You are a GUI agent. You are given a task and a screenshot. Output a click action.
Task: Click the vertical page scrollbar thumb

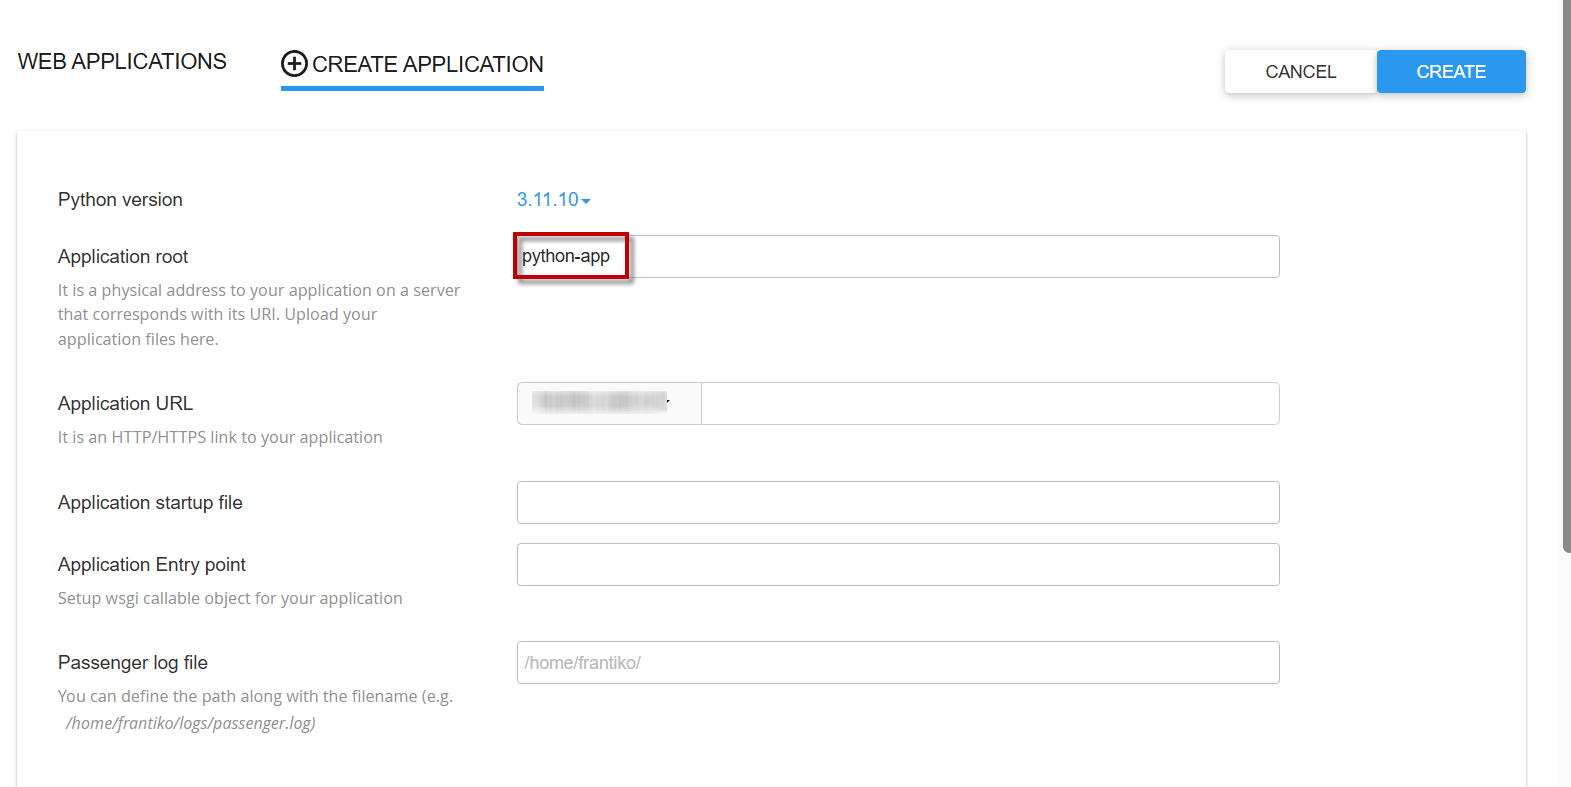click(x=1566, y=275)
